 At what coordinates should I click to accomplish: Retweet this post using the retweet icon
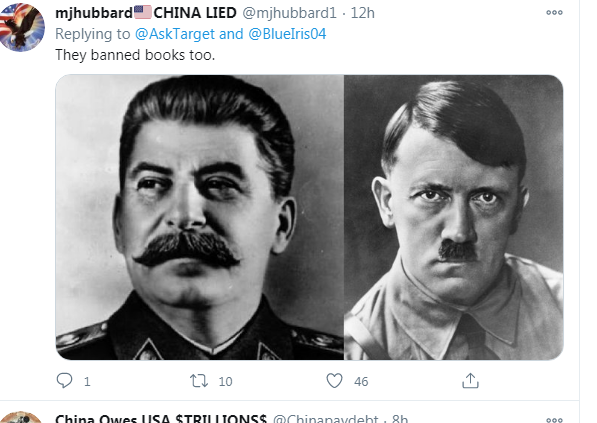pyautogui.click(x=199, y=381)
